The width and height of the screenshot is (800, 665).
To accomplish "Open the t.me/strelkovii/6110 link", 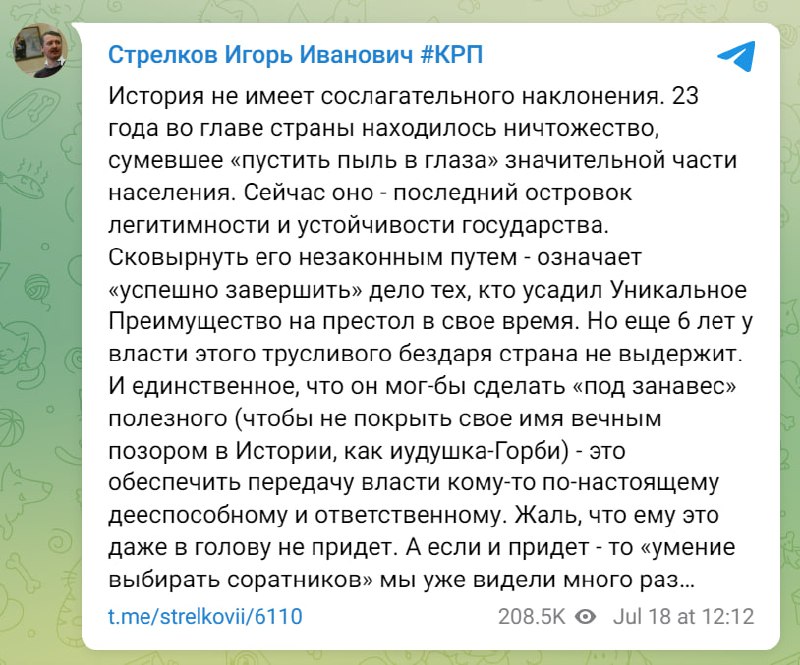I will click(205, 616).
